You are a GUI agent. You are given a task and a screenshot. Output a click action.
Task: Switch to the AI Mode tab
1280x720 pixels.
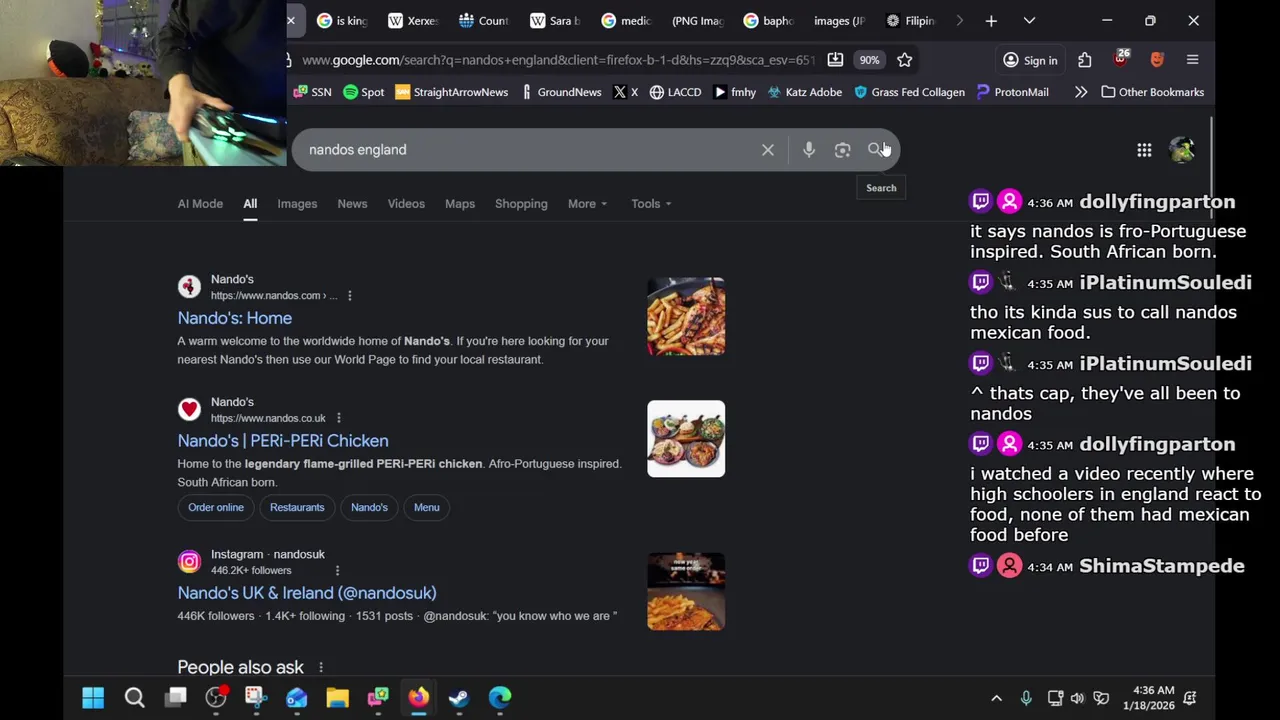click(x=200, y=204)
